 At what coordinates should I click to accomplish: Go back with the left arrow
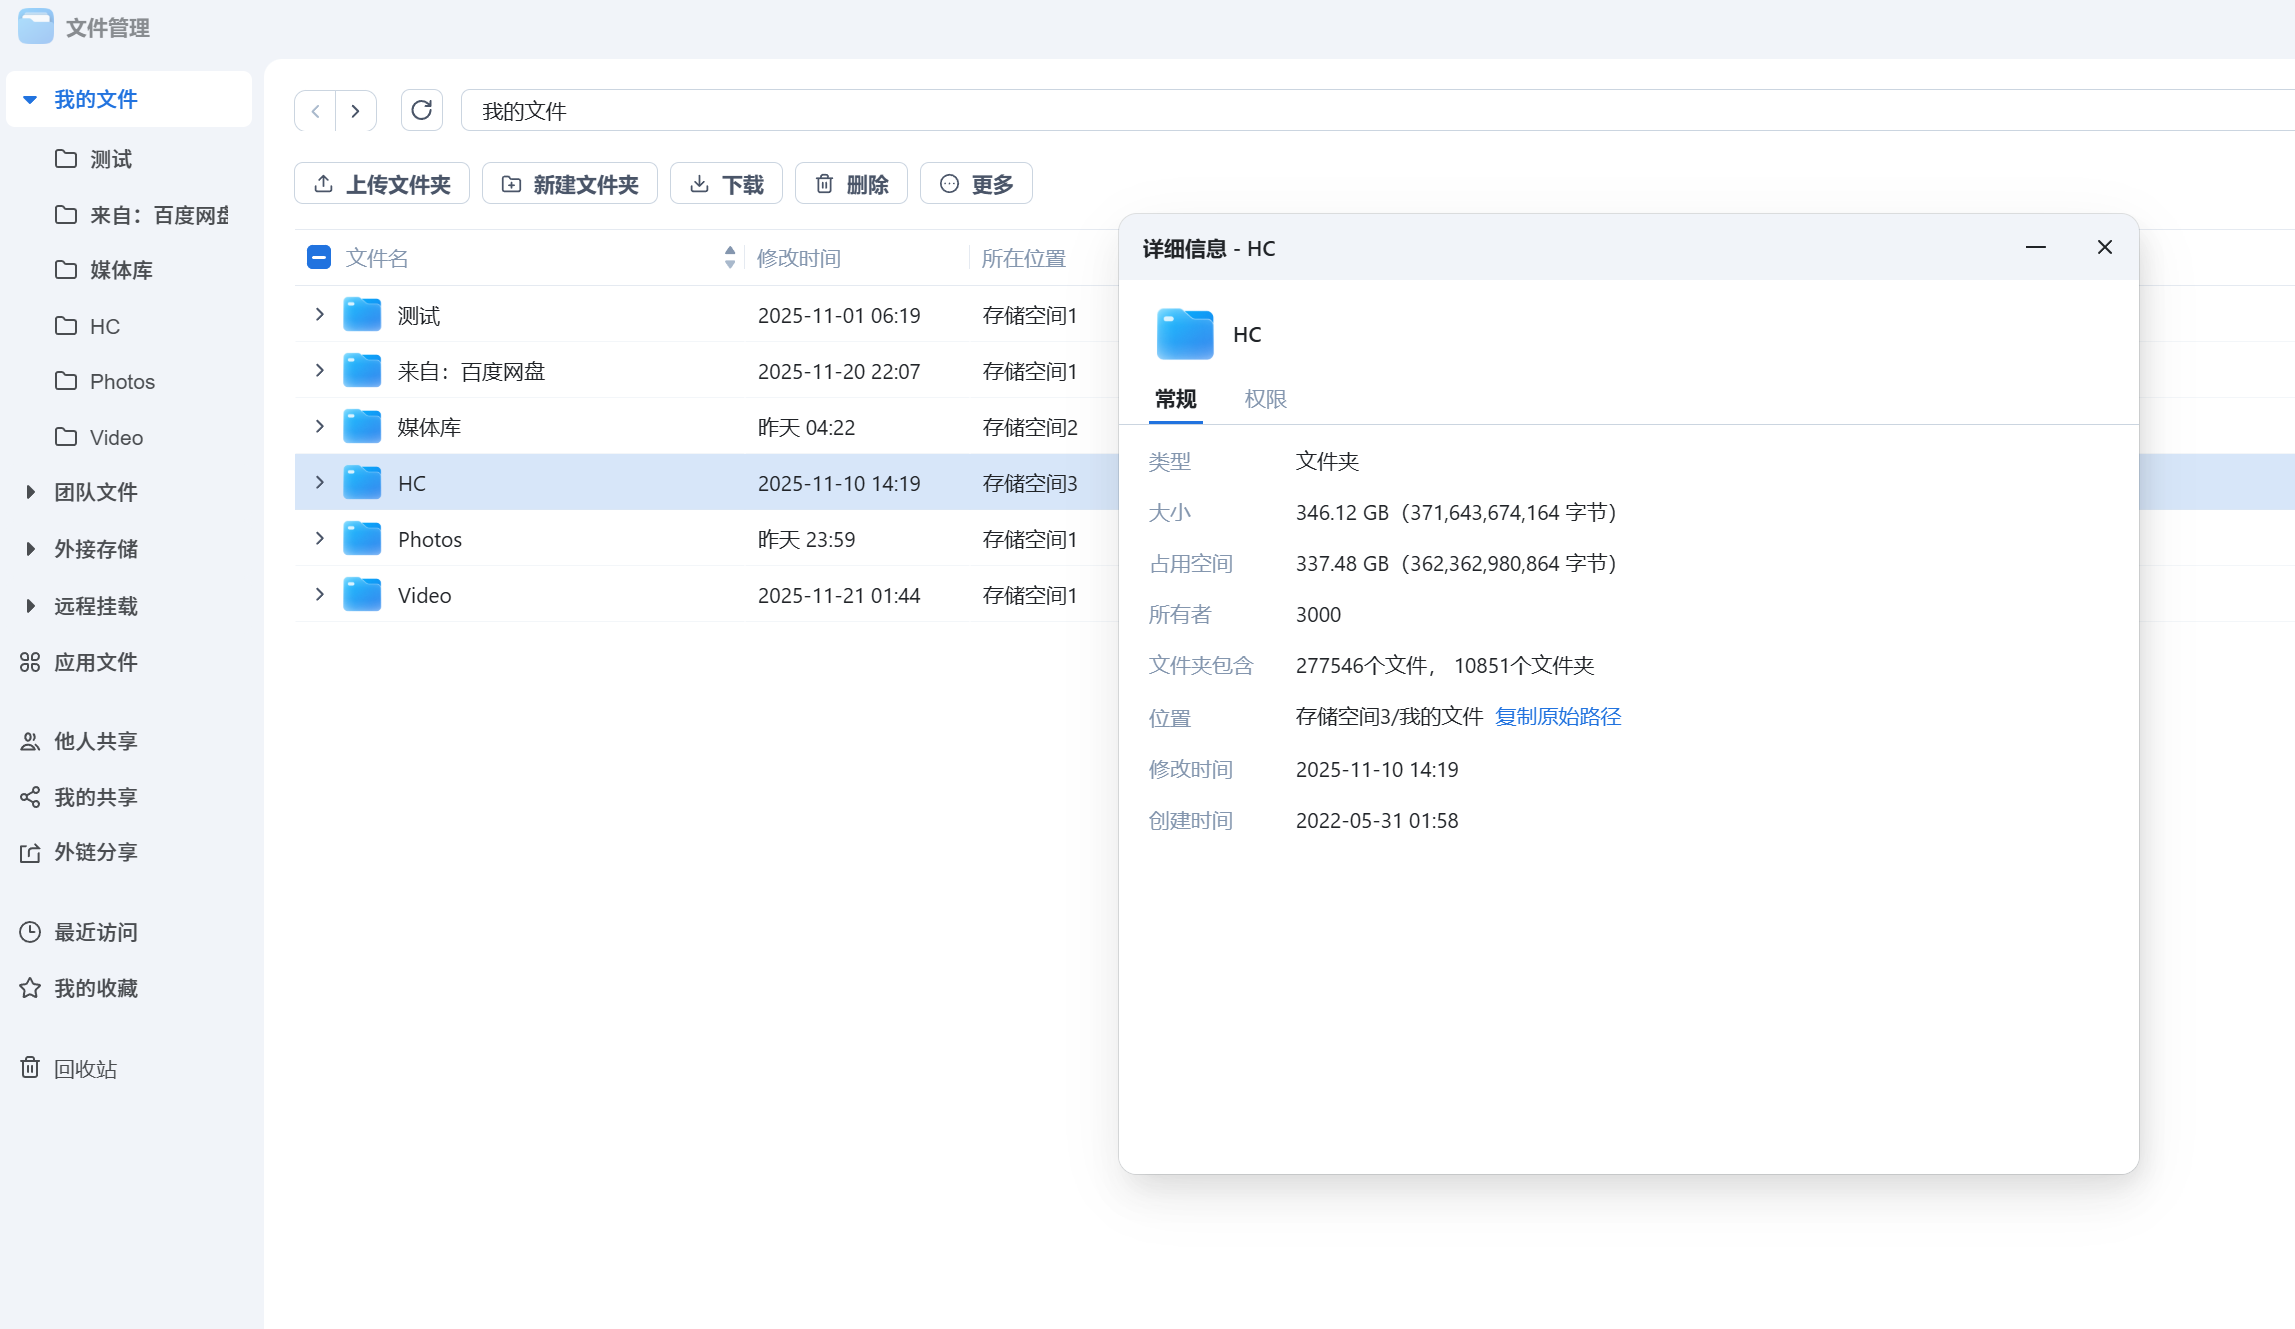pyautogui.click(x=316, y=111)
